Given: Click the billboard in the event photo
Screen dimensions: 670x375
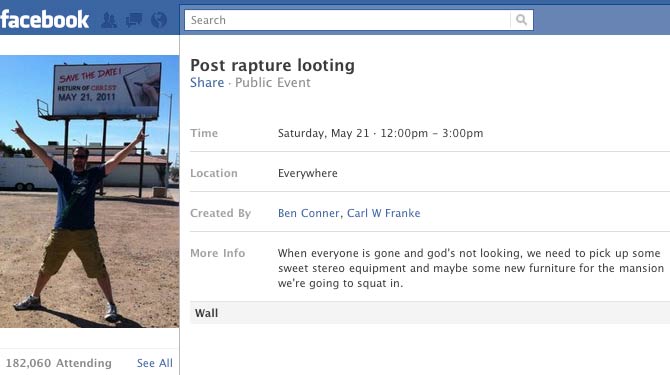Looking at the screenshot, I should 107,90.
